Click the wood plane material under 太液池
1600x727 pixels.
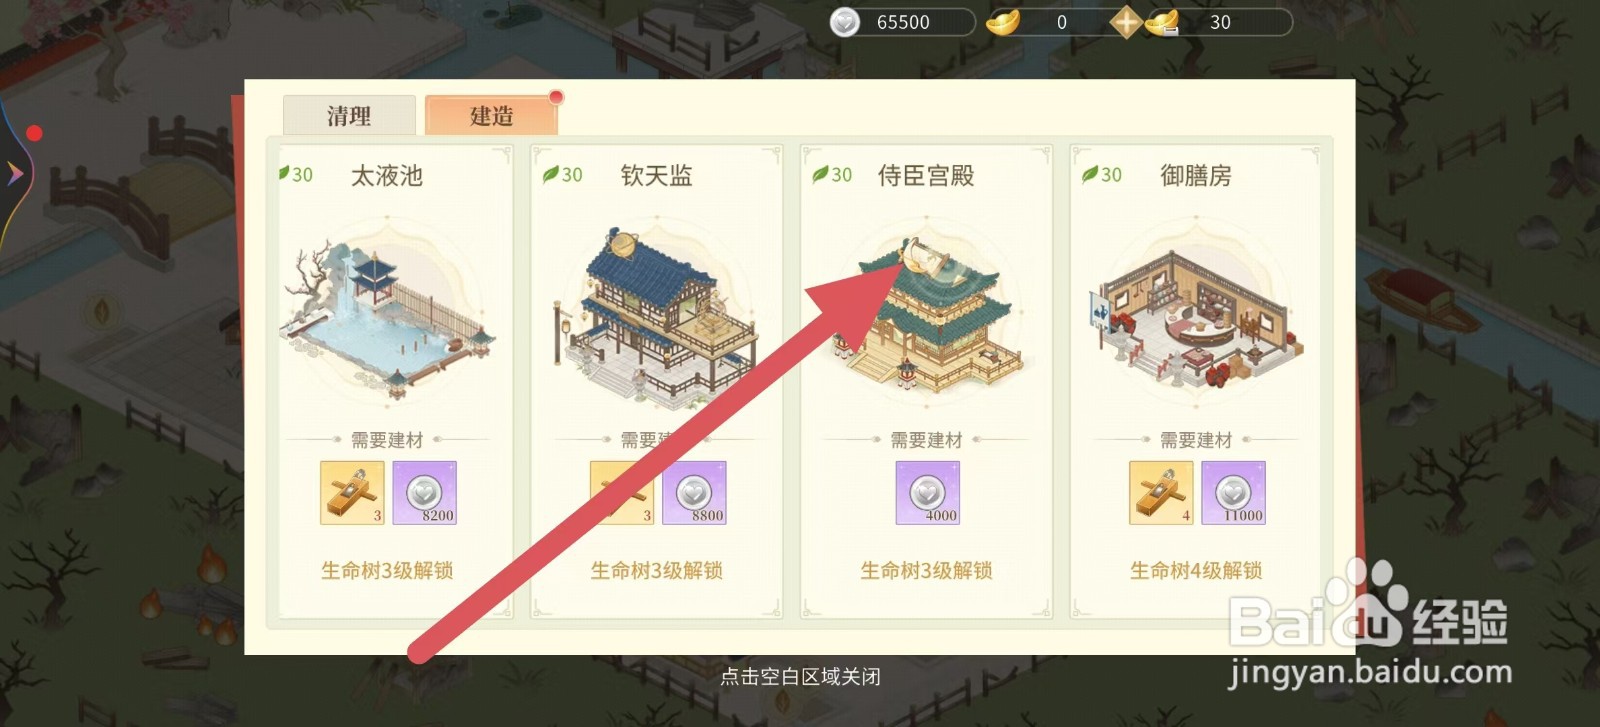(x=352, y=493)
